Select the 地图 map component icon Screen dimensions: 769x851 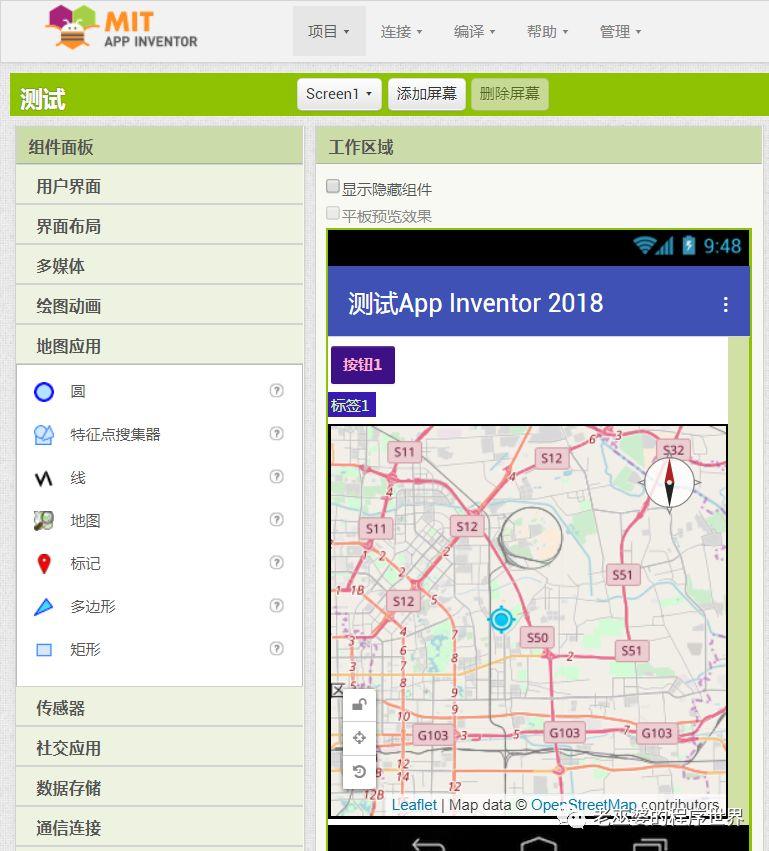click(x=44, y=520)
